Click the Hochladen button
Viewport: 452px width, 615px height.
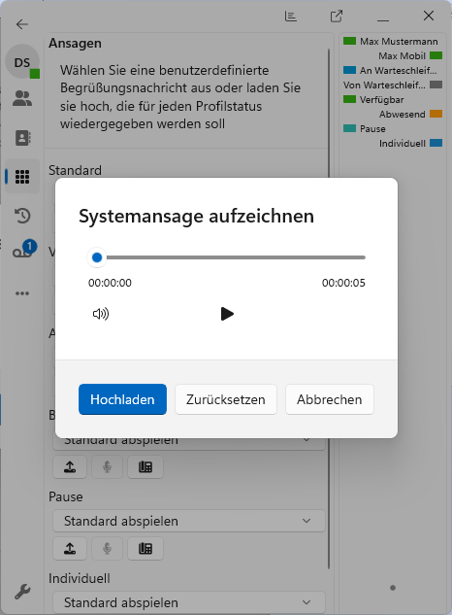122,399
